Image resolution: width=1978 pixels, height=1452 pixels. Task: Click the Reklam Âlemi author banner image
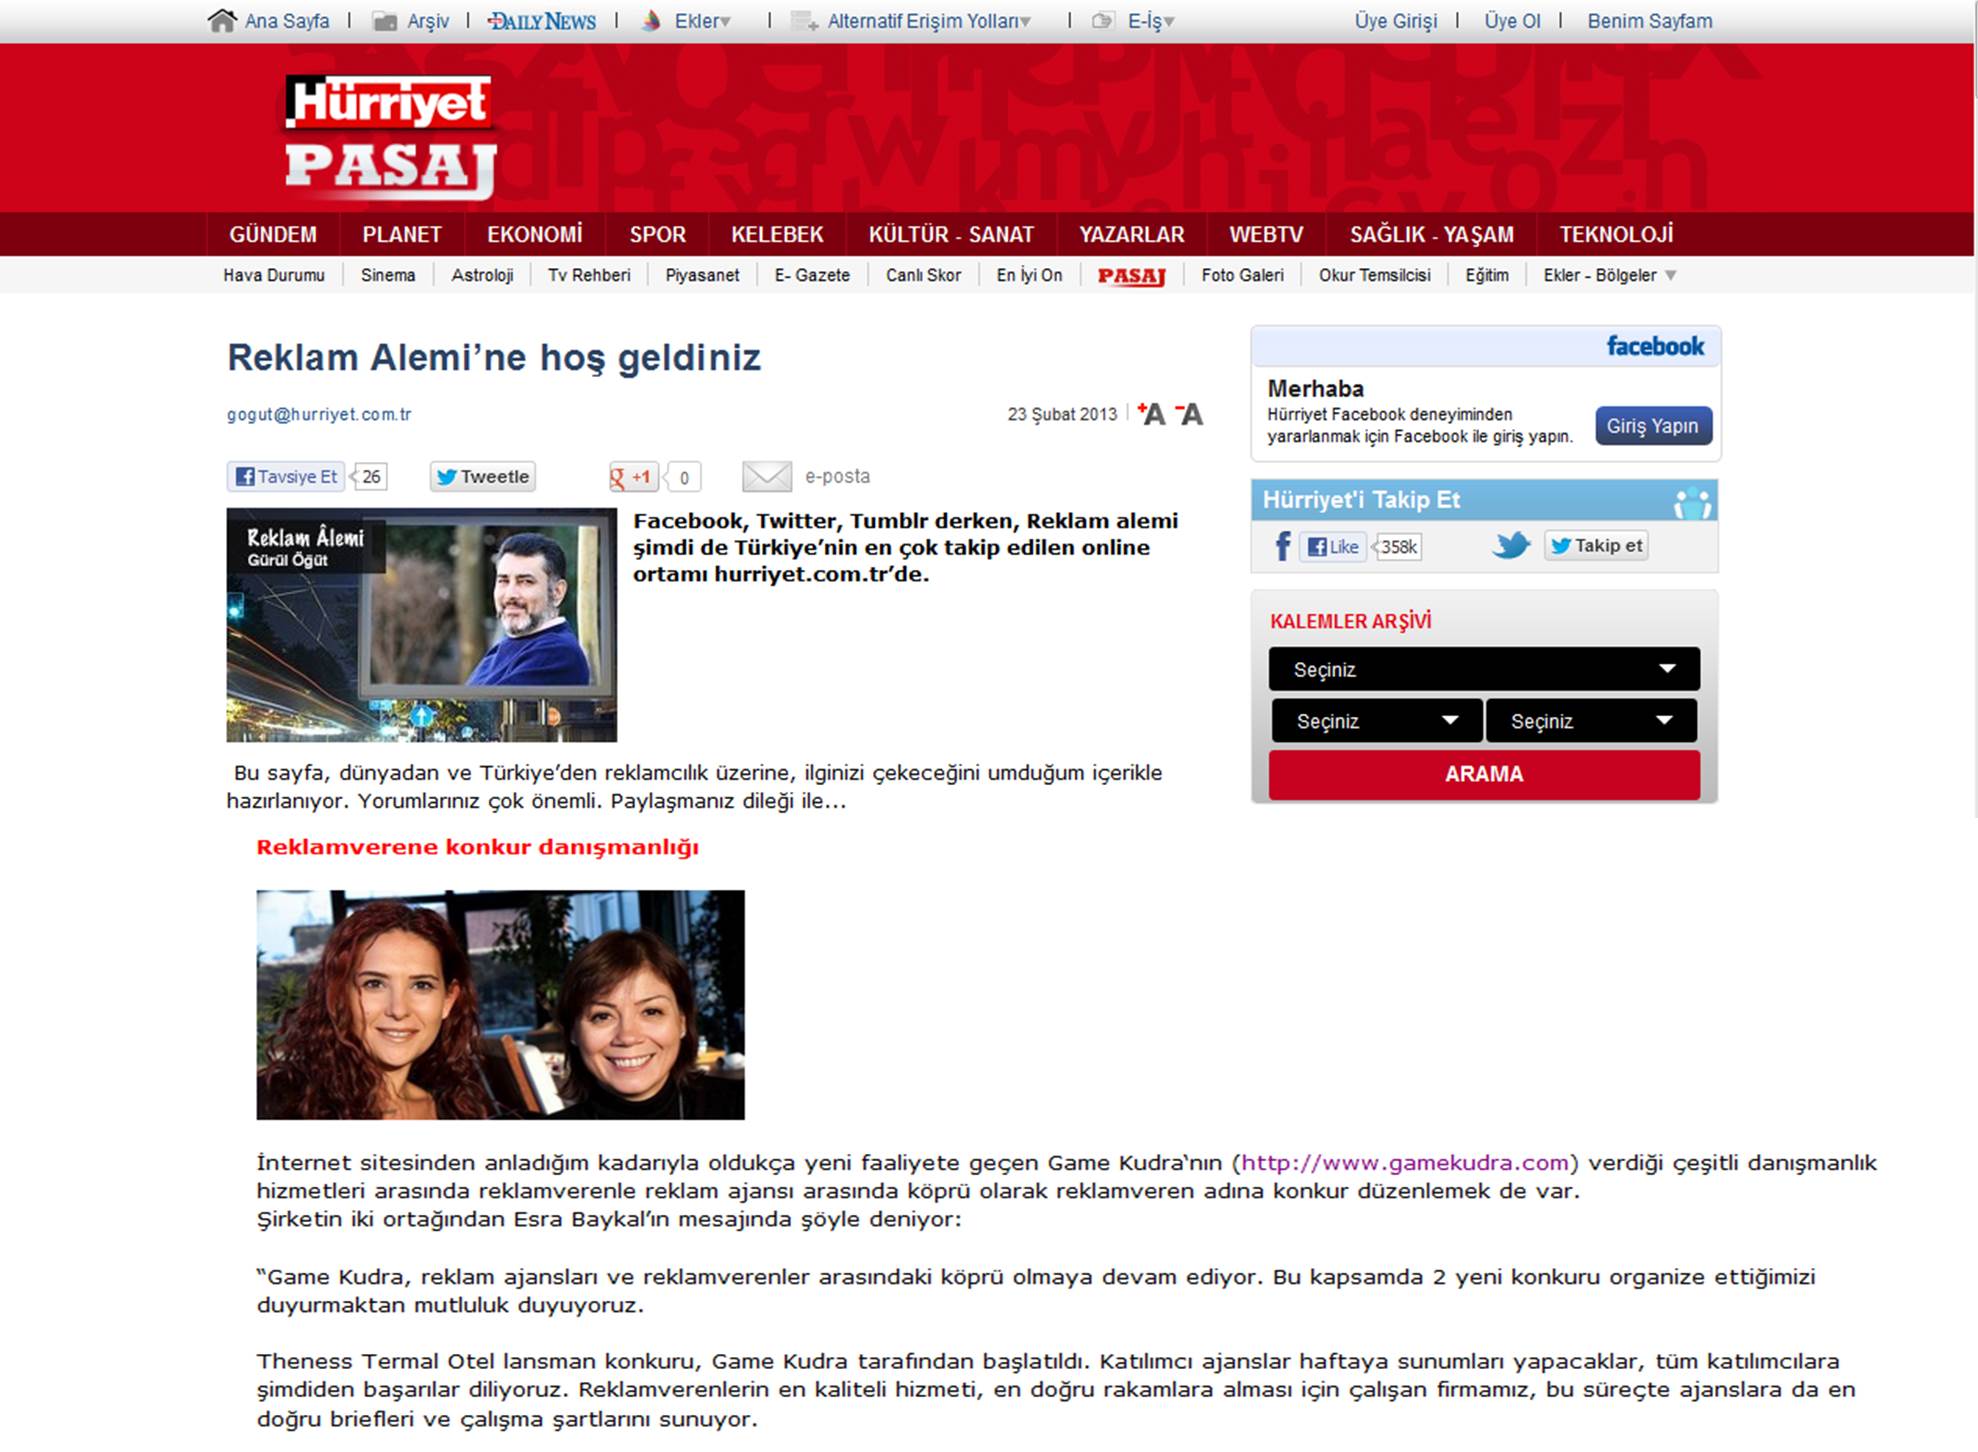click(x=421, y=625)
